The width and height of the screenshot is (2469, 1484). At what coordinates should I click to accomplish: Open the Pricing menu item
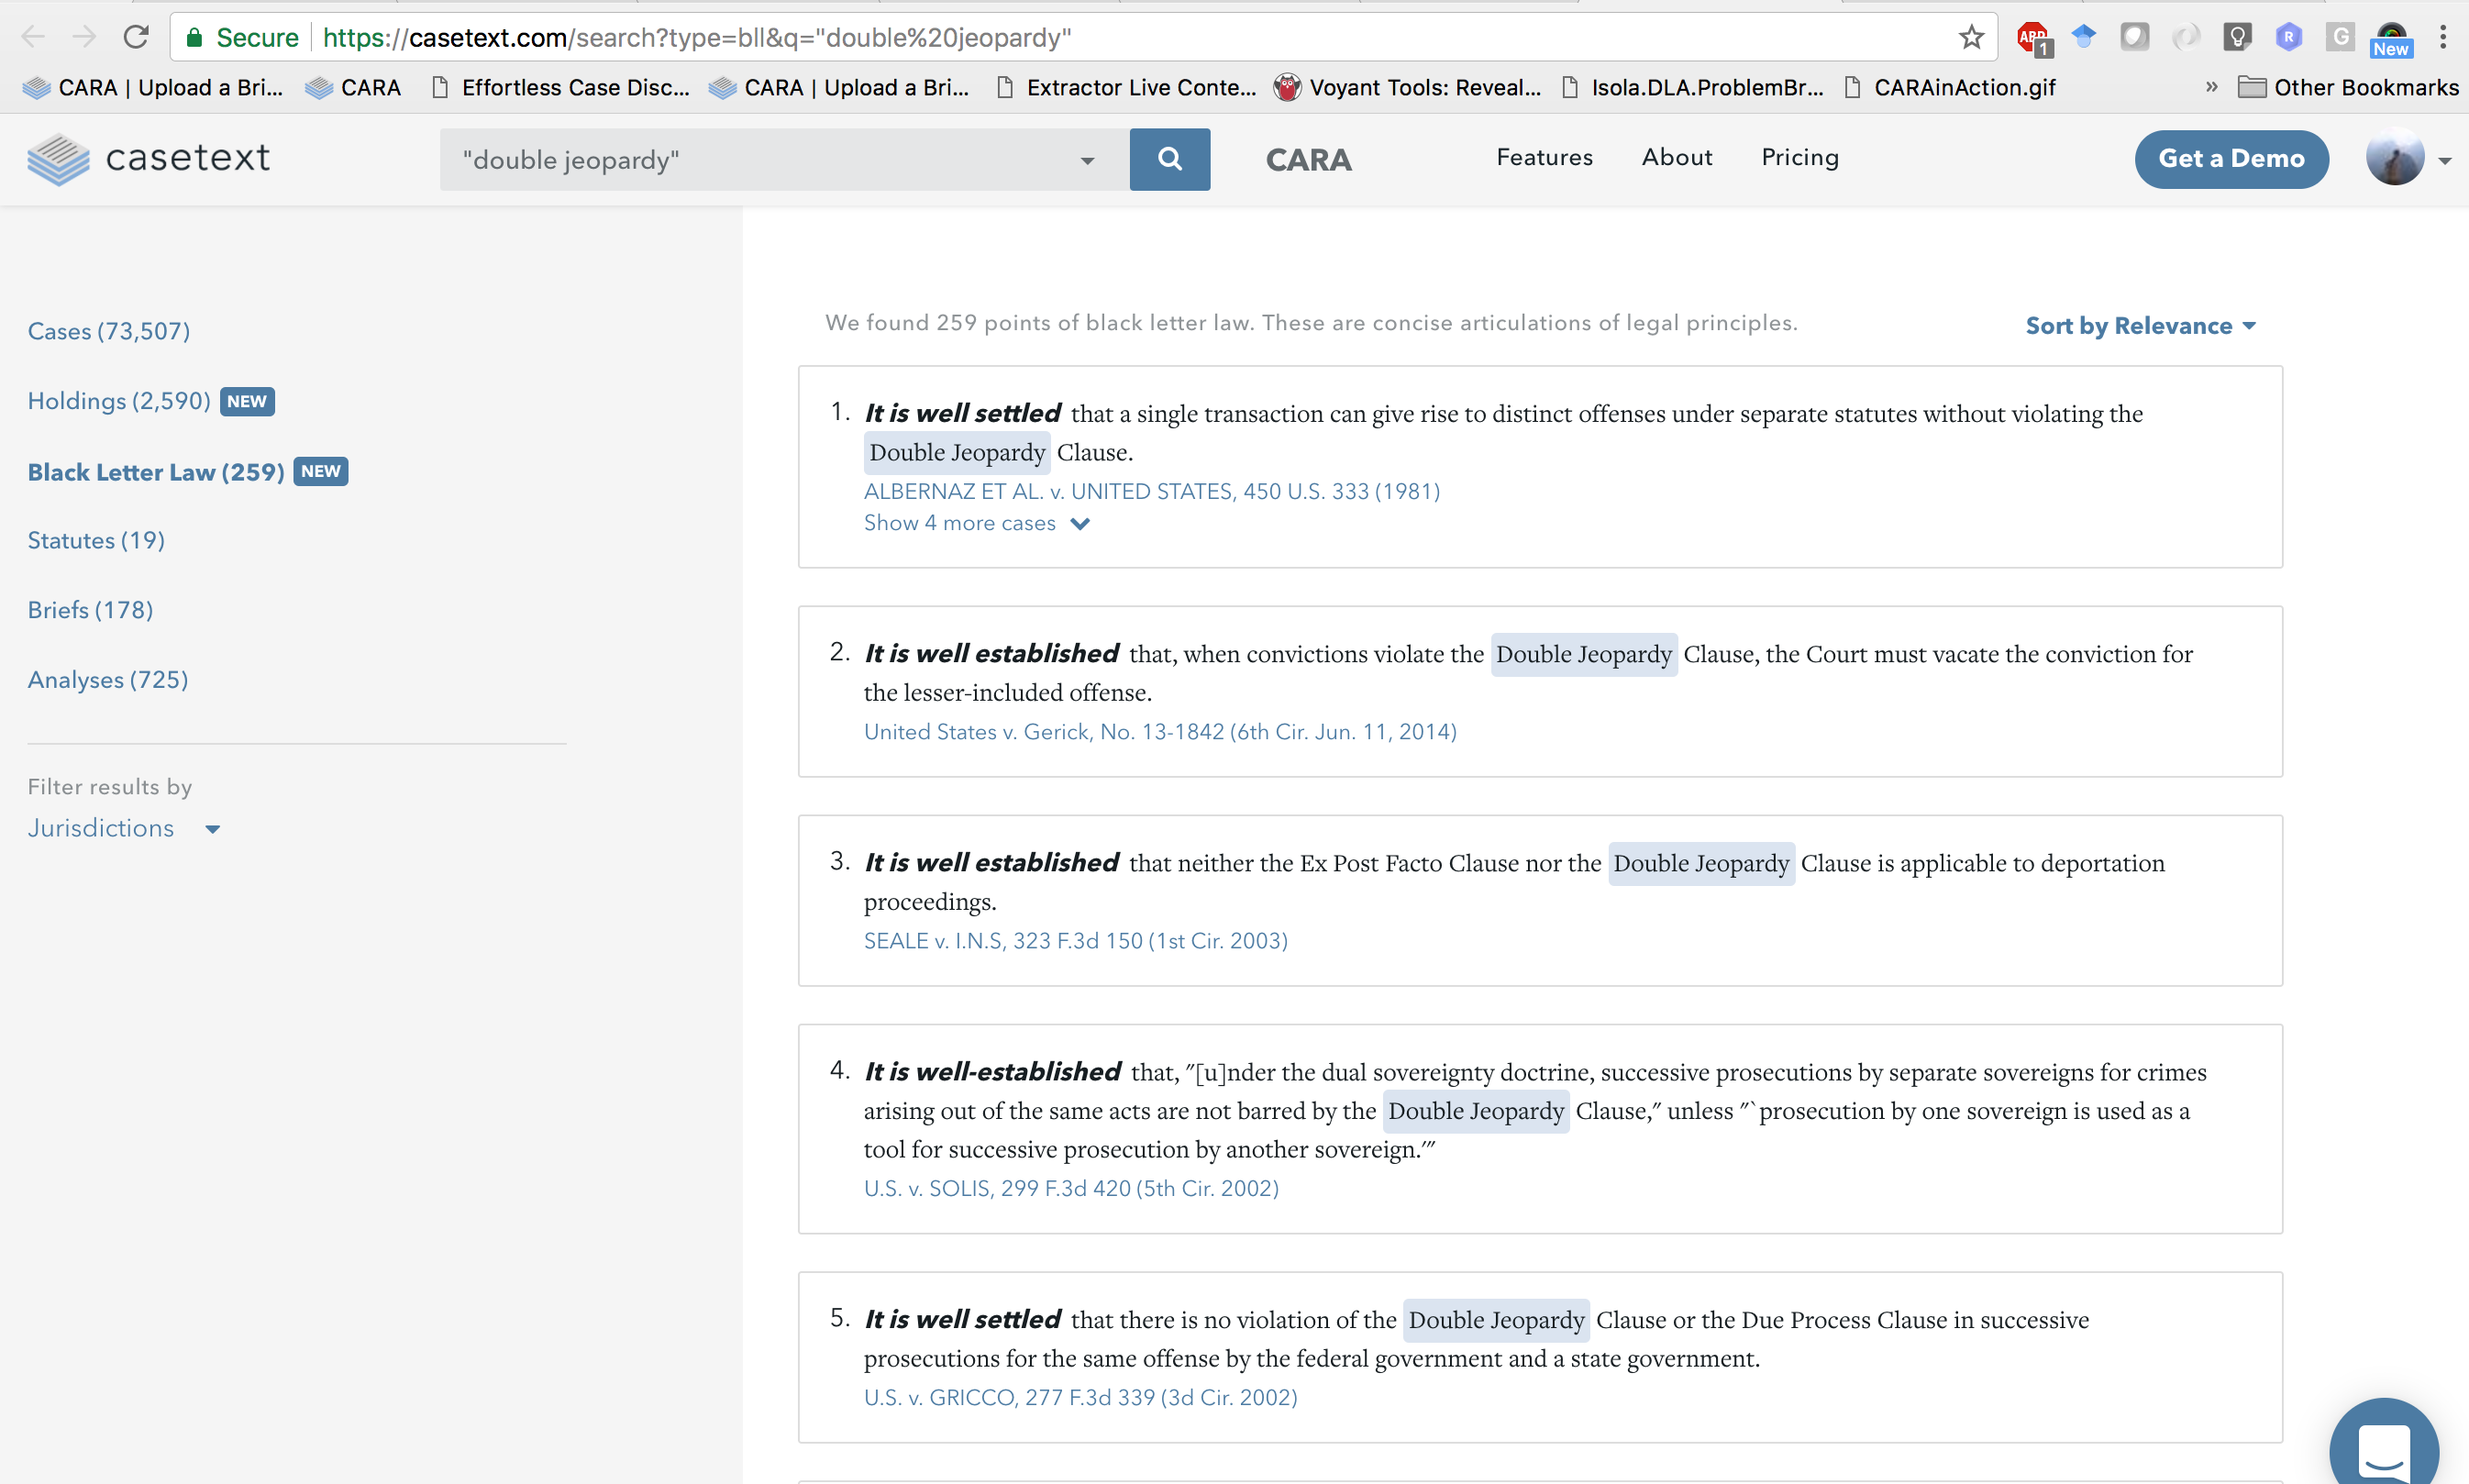pyautogui.click(x=1799, y=157)
